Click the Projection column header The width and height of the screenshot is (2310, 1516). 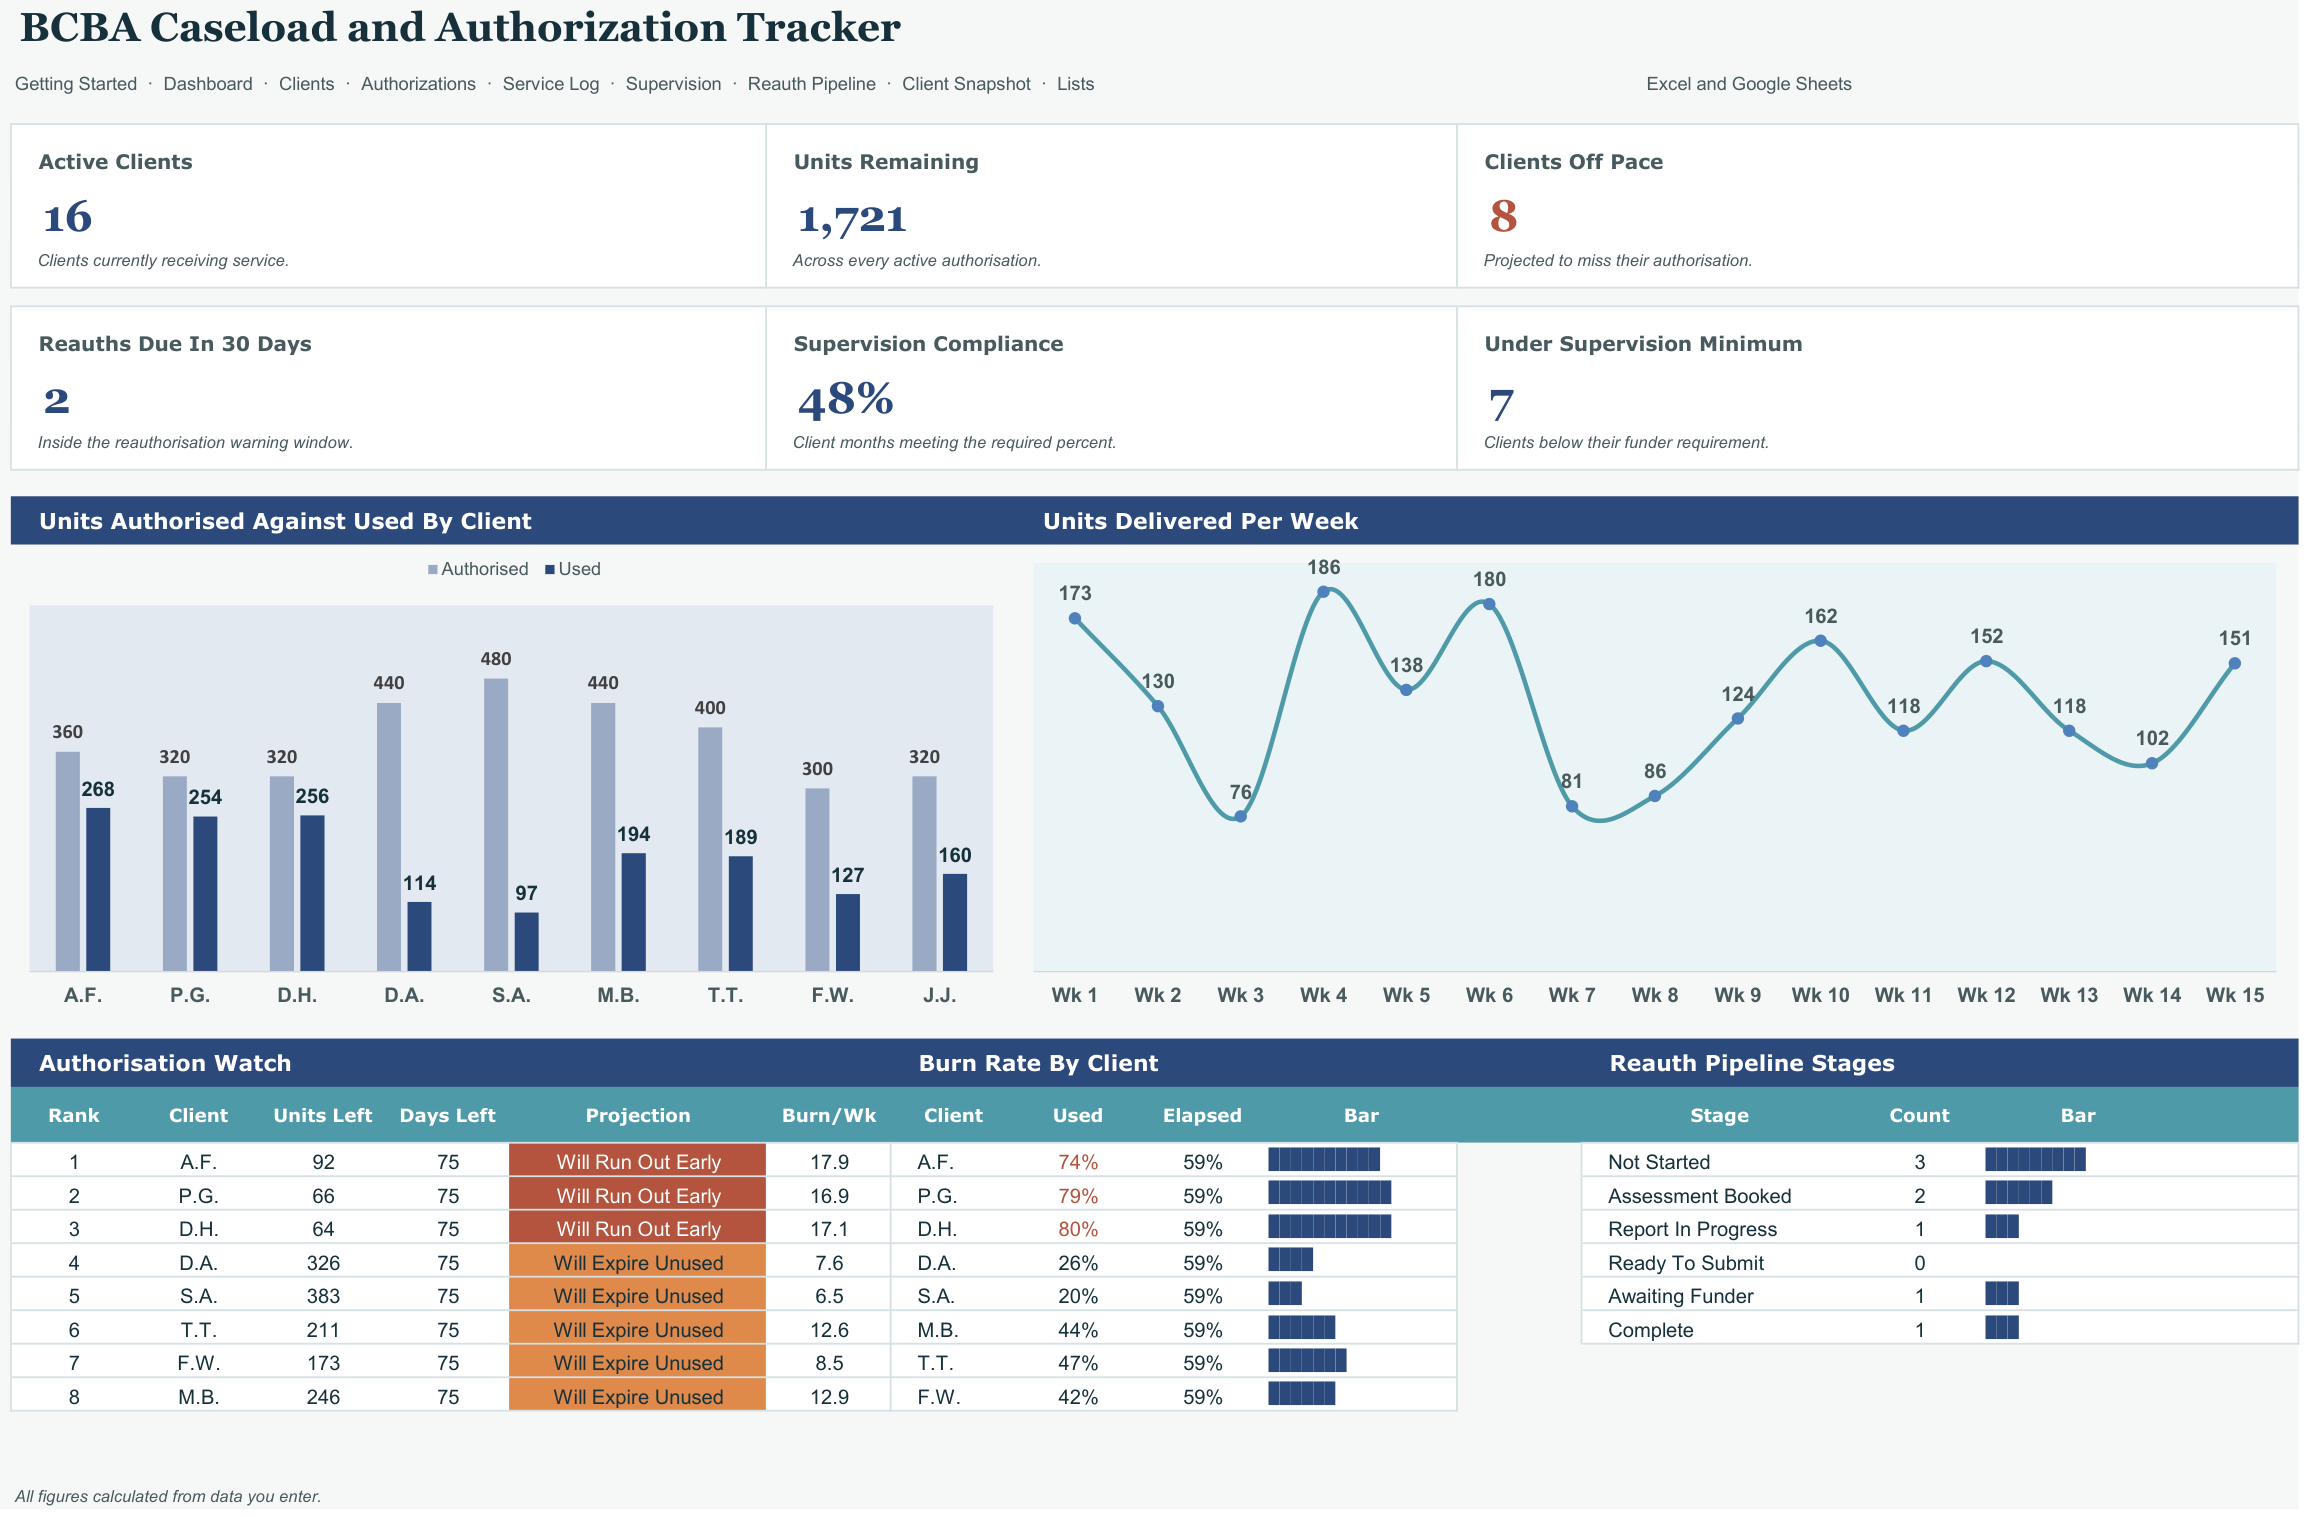point(638,1115)
